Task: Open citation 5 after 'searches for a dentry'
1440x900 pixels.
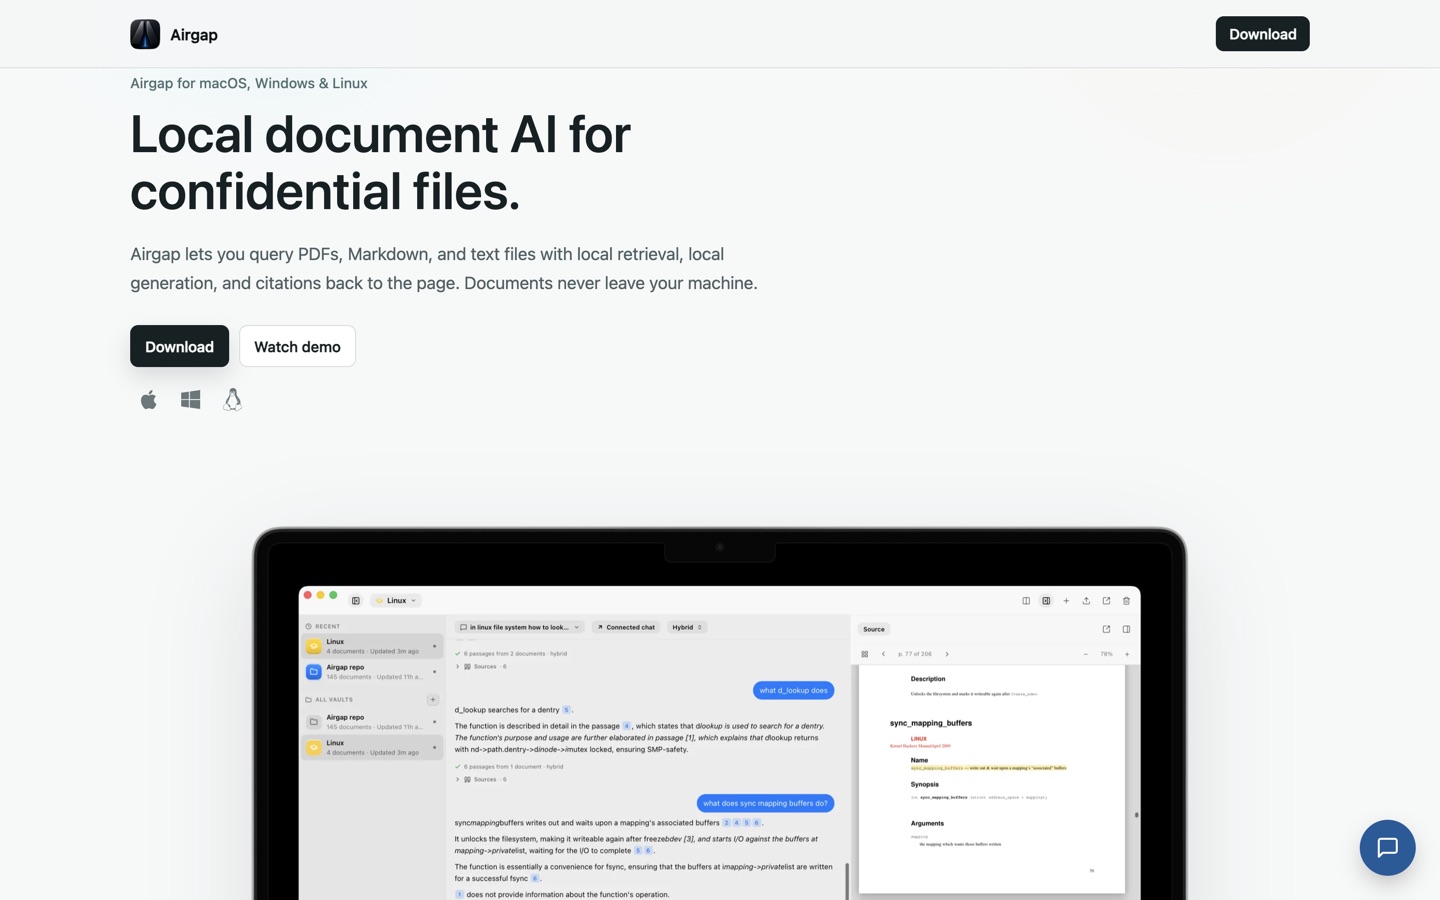Action: click(566, 710)
